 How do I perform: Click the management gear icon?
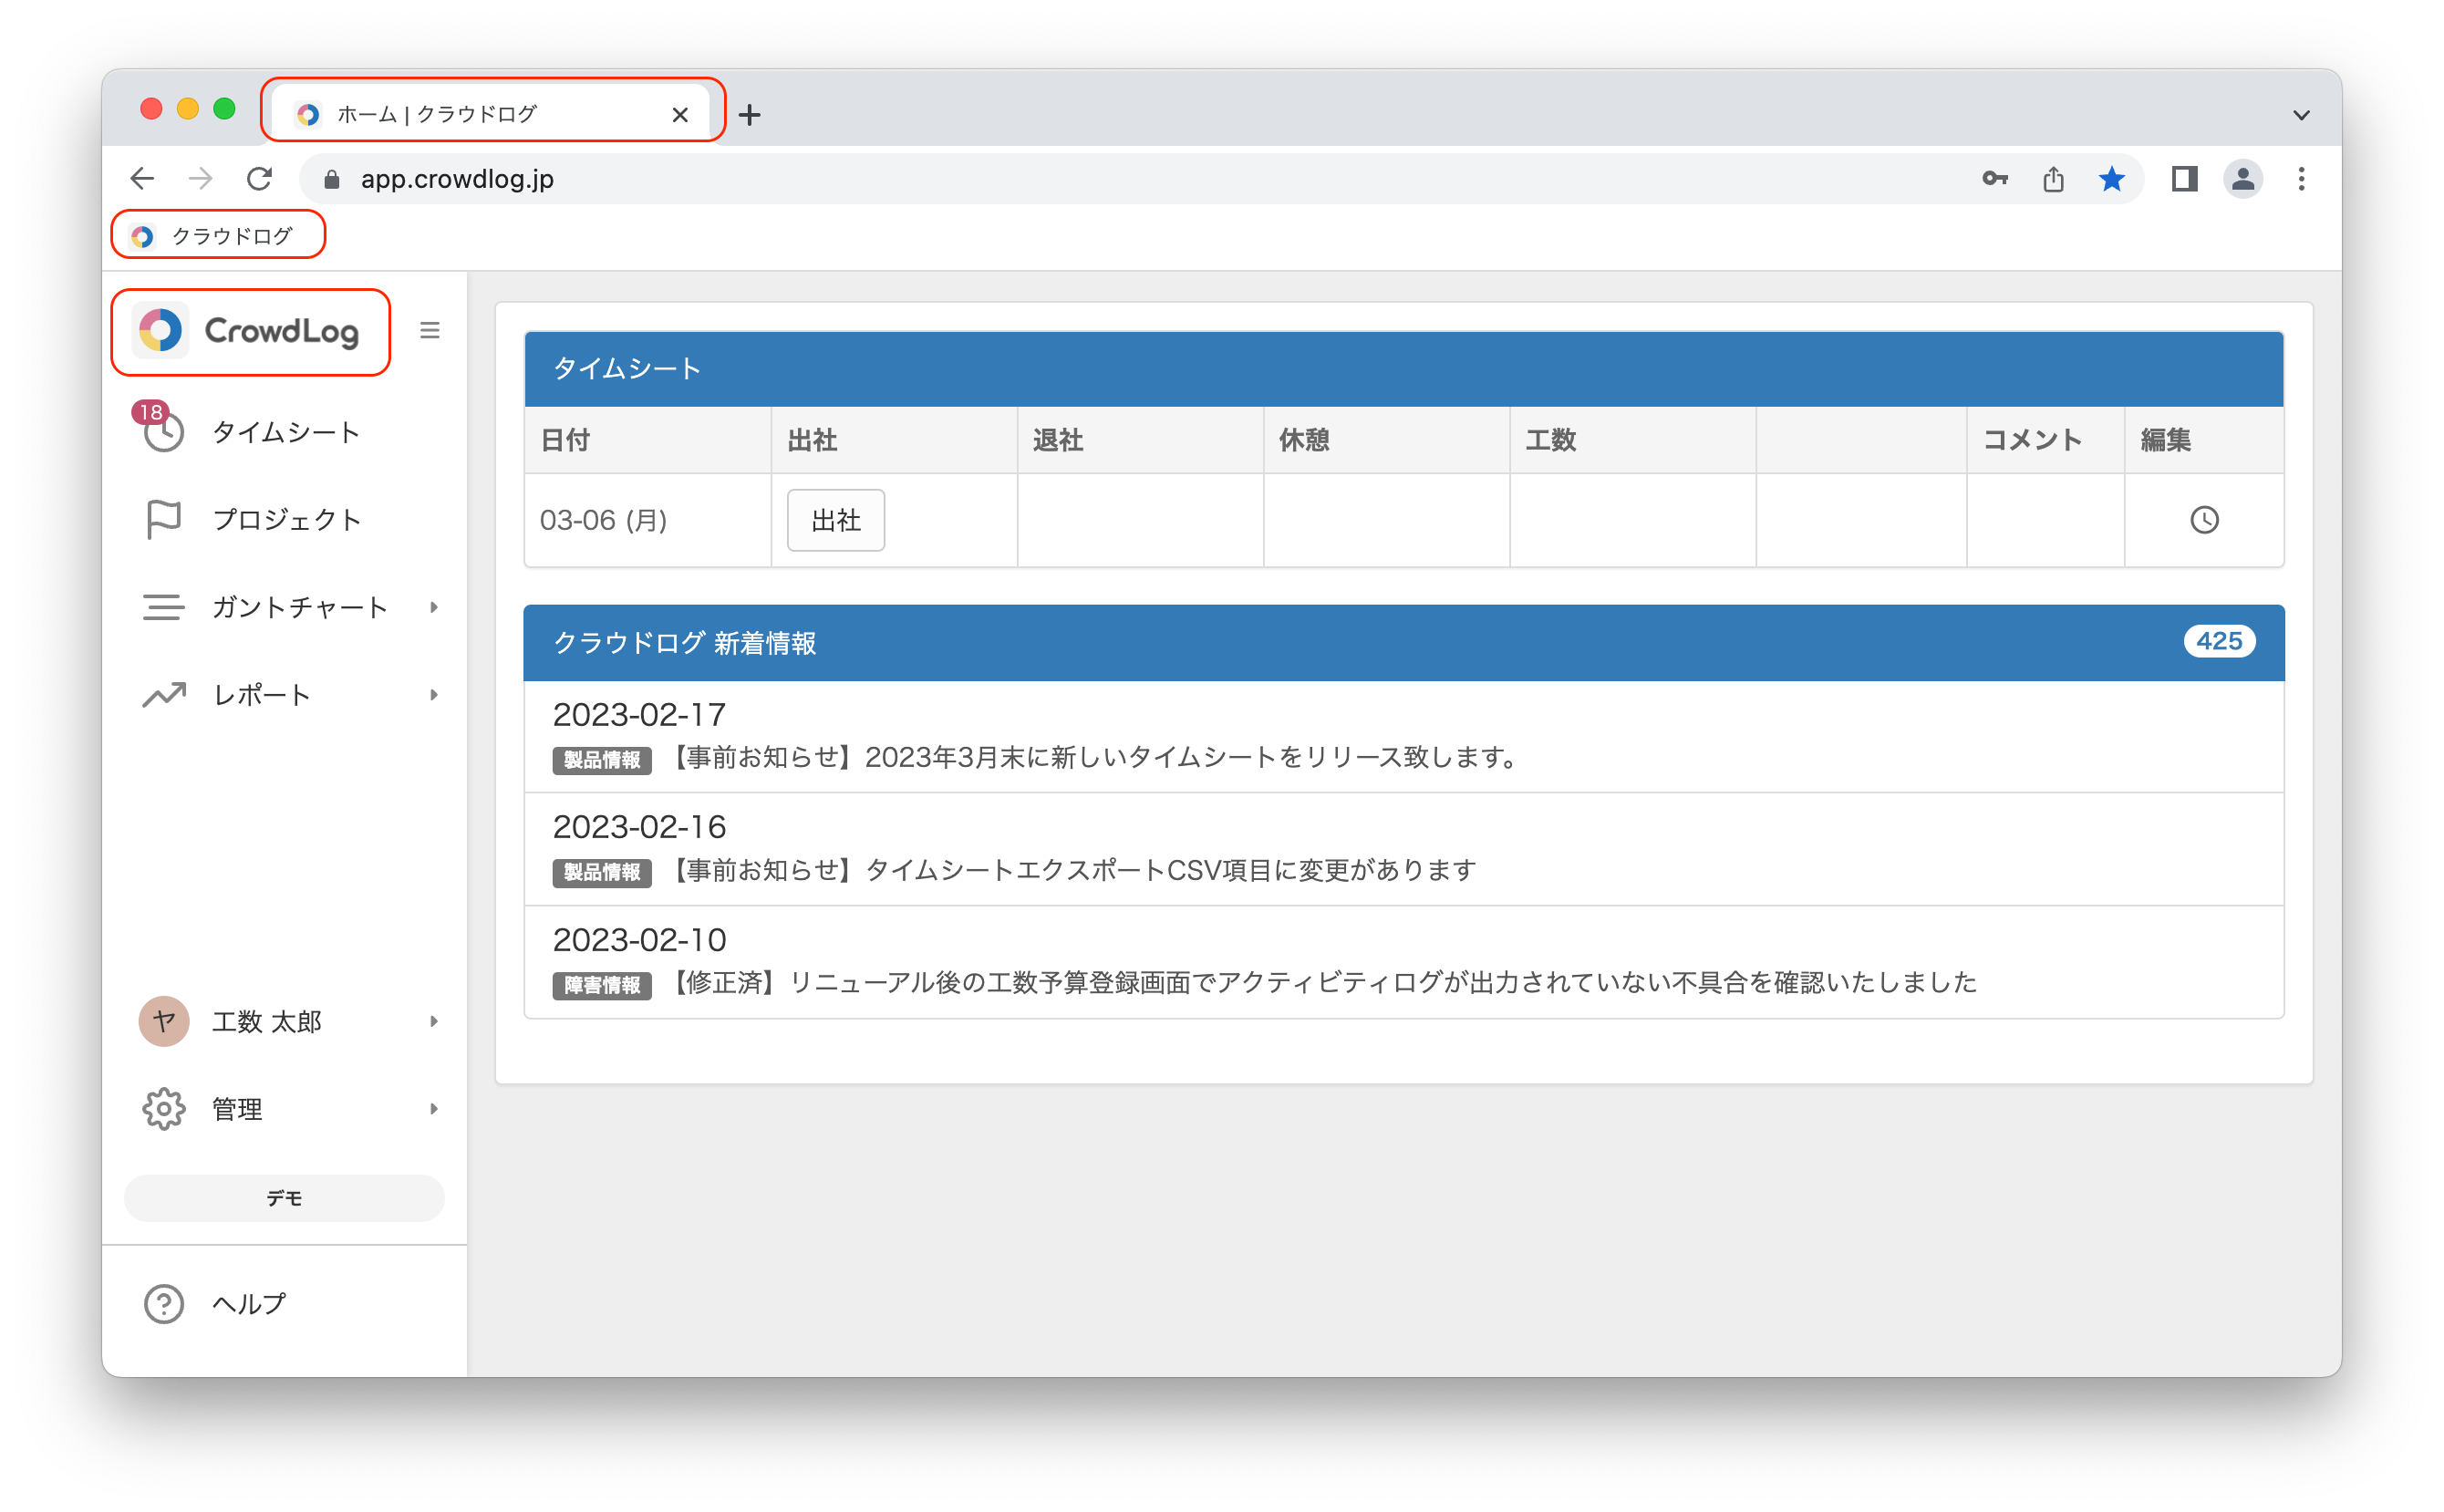point(163,1108)
